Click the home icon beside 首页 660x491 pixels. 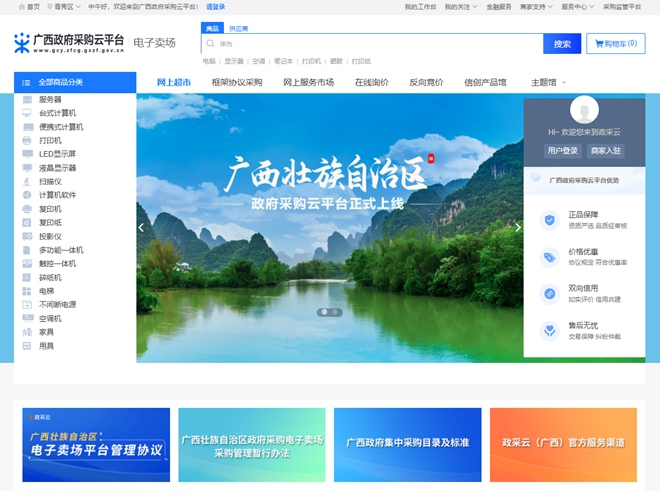pos(20,6)
